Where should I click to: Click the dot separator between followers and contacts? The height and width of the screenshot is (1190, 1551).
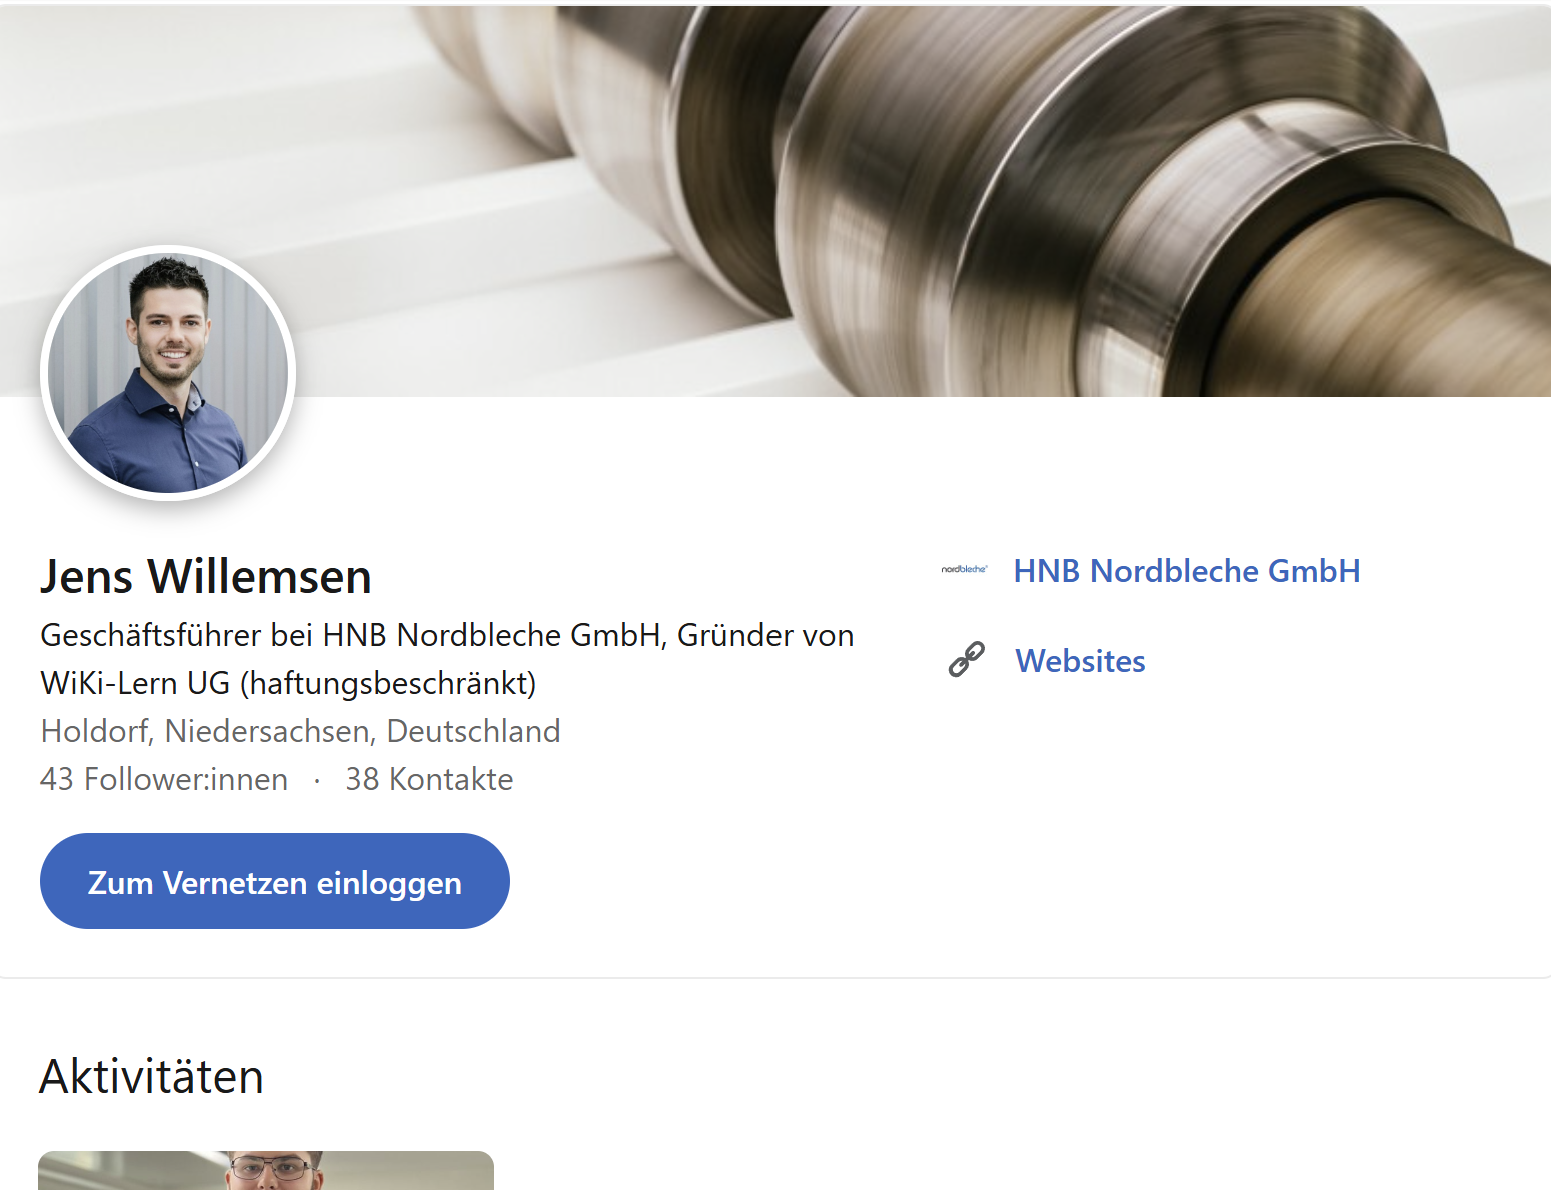click(317, 780)
